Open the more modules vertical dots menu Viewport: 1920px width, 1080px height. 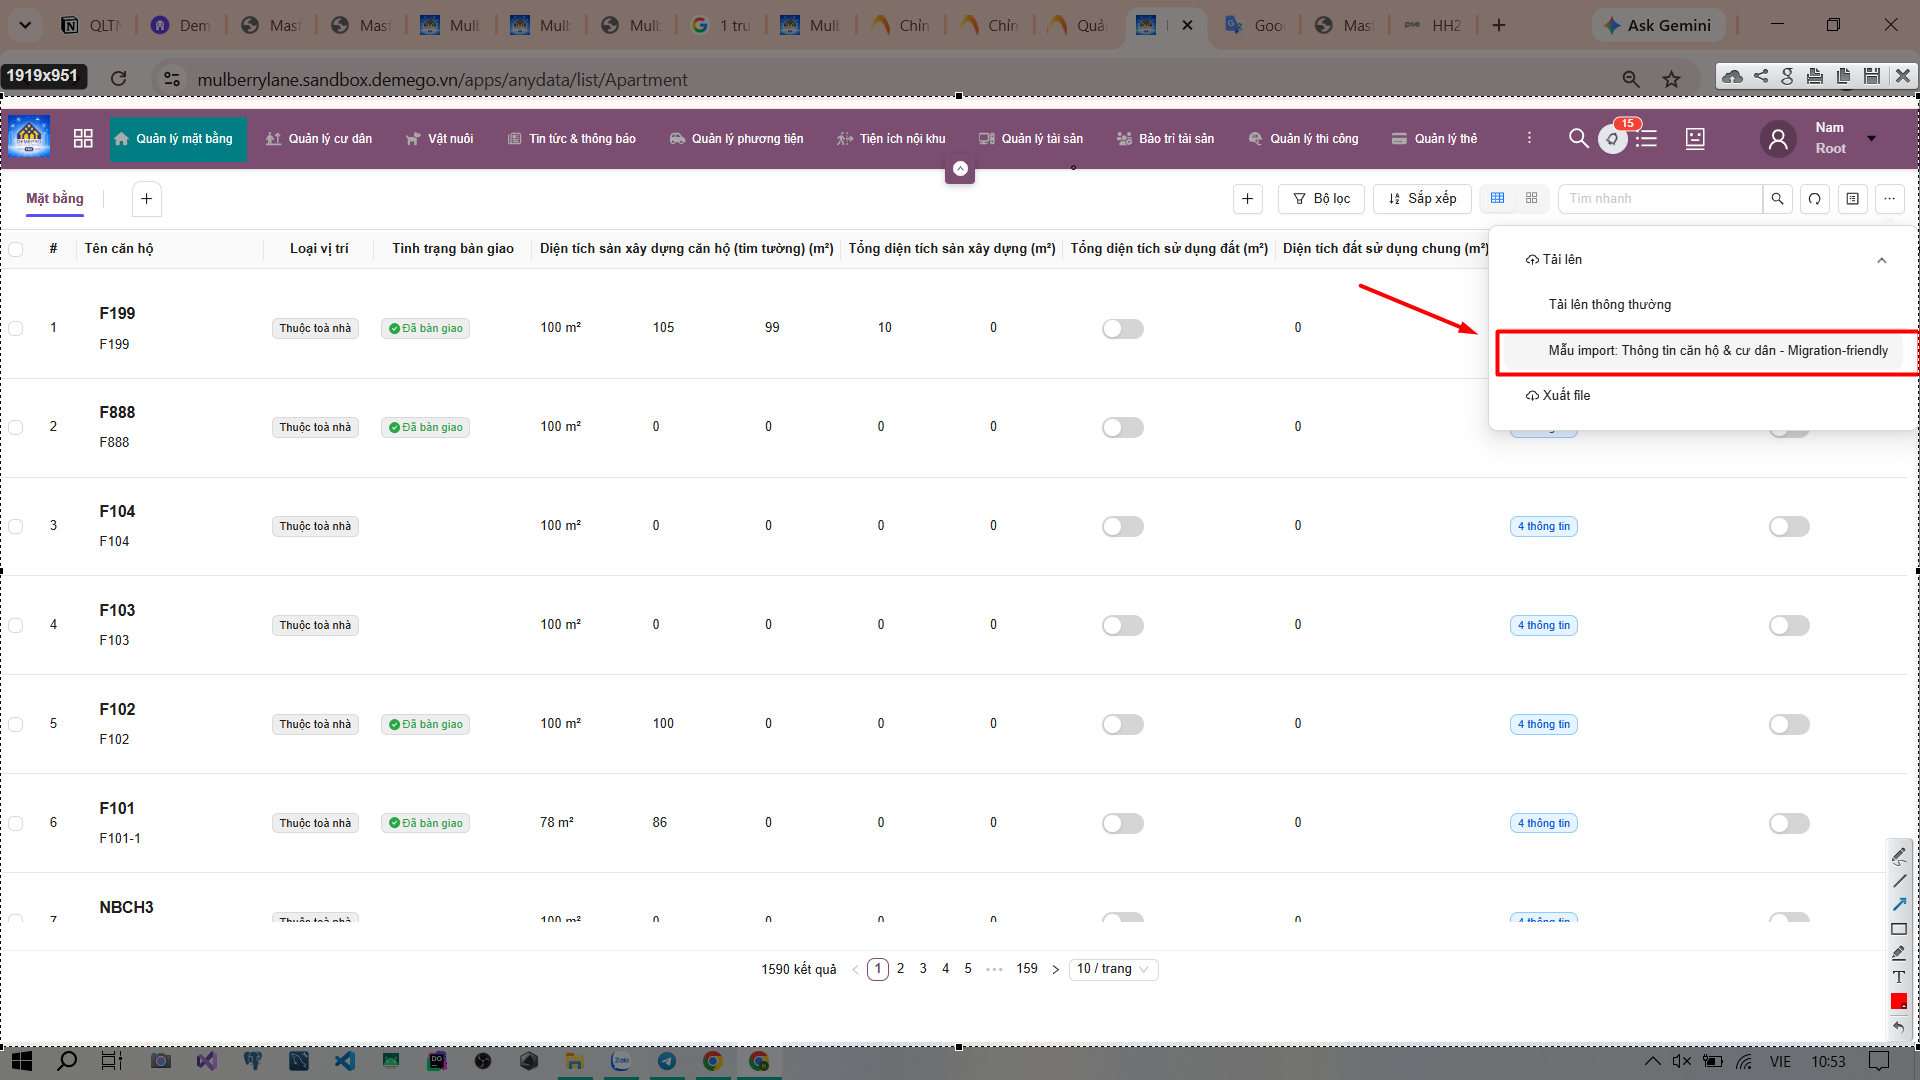click(1528, 138)
